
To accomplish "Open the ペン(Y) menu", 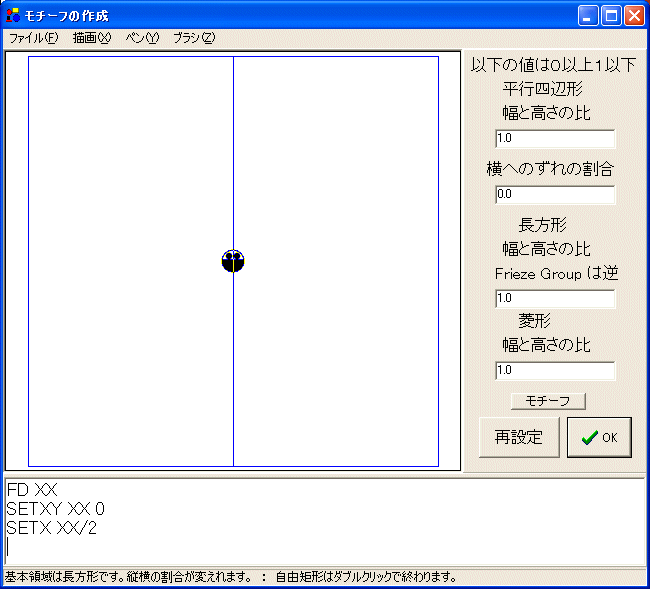I will coord(142,38).
